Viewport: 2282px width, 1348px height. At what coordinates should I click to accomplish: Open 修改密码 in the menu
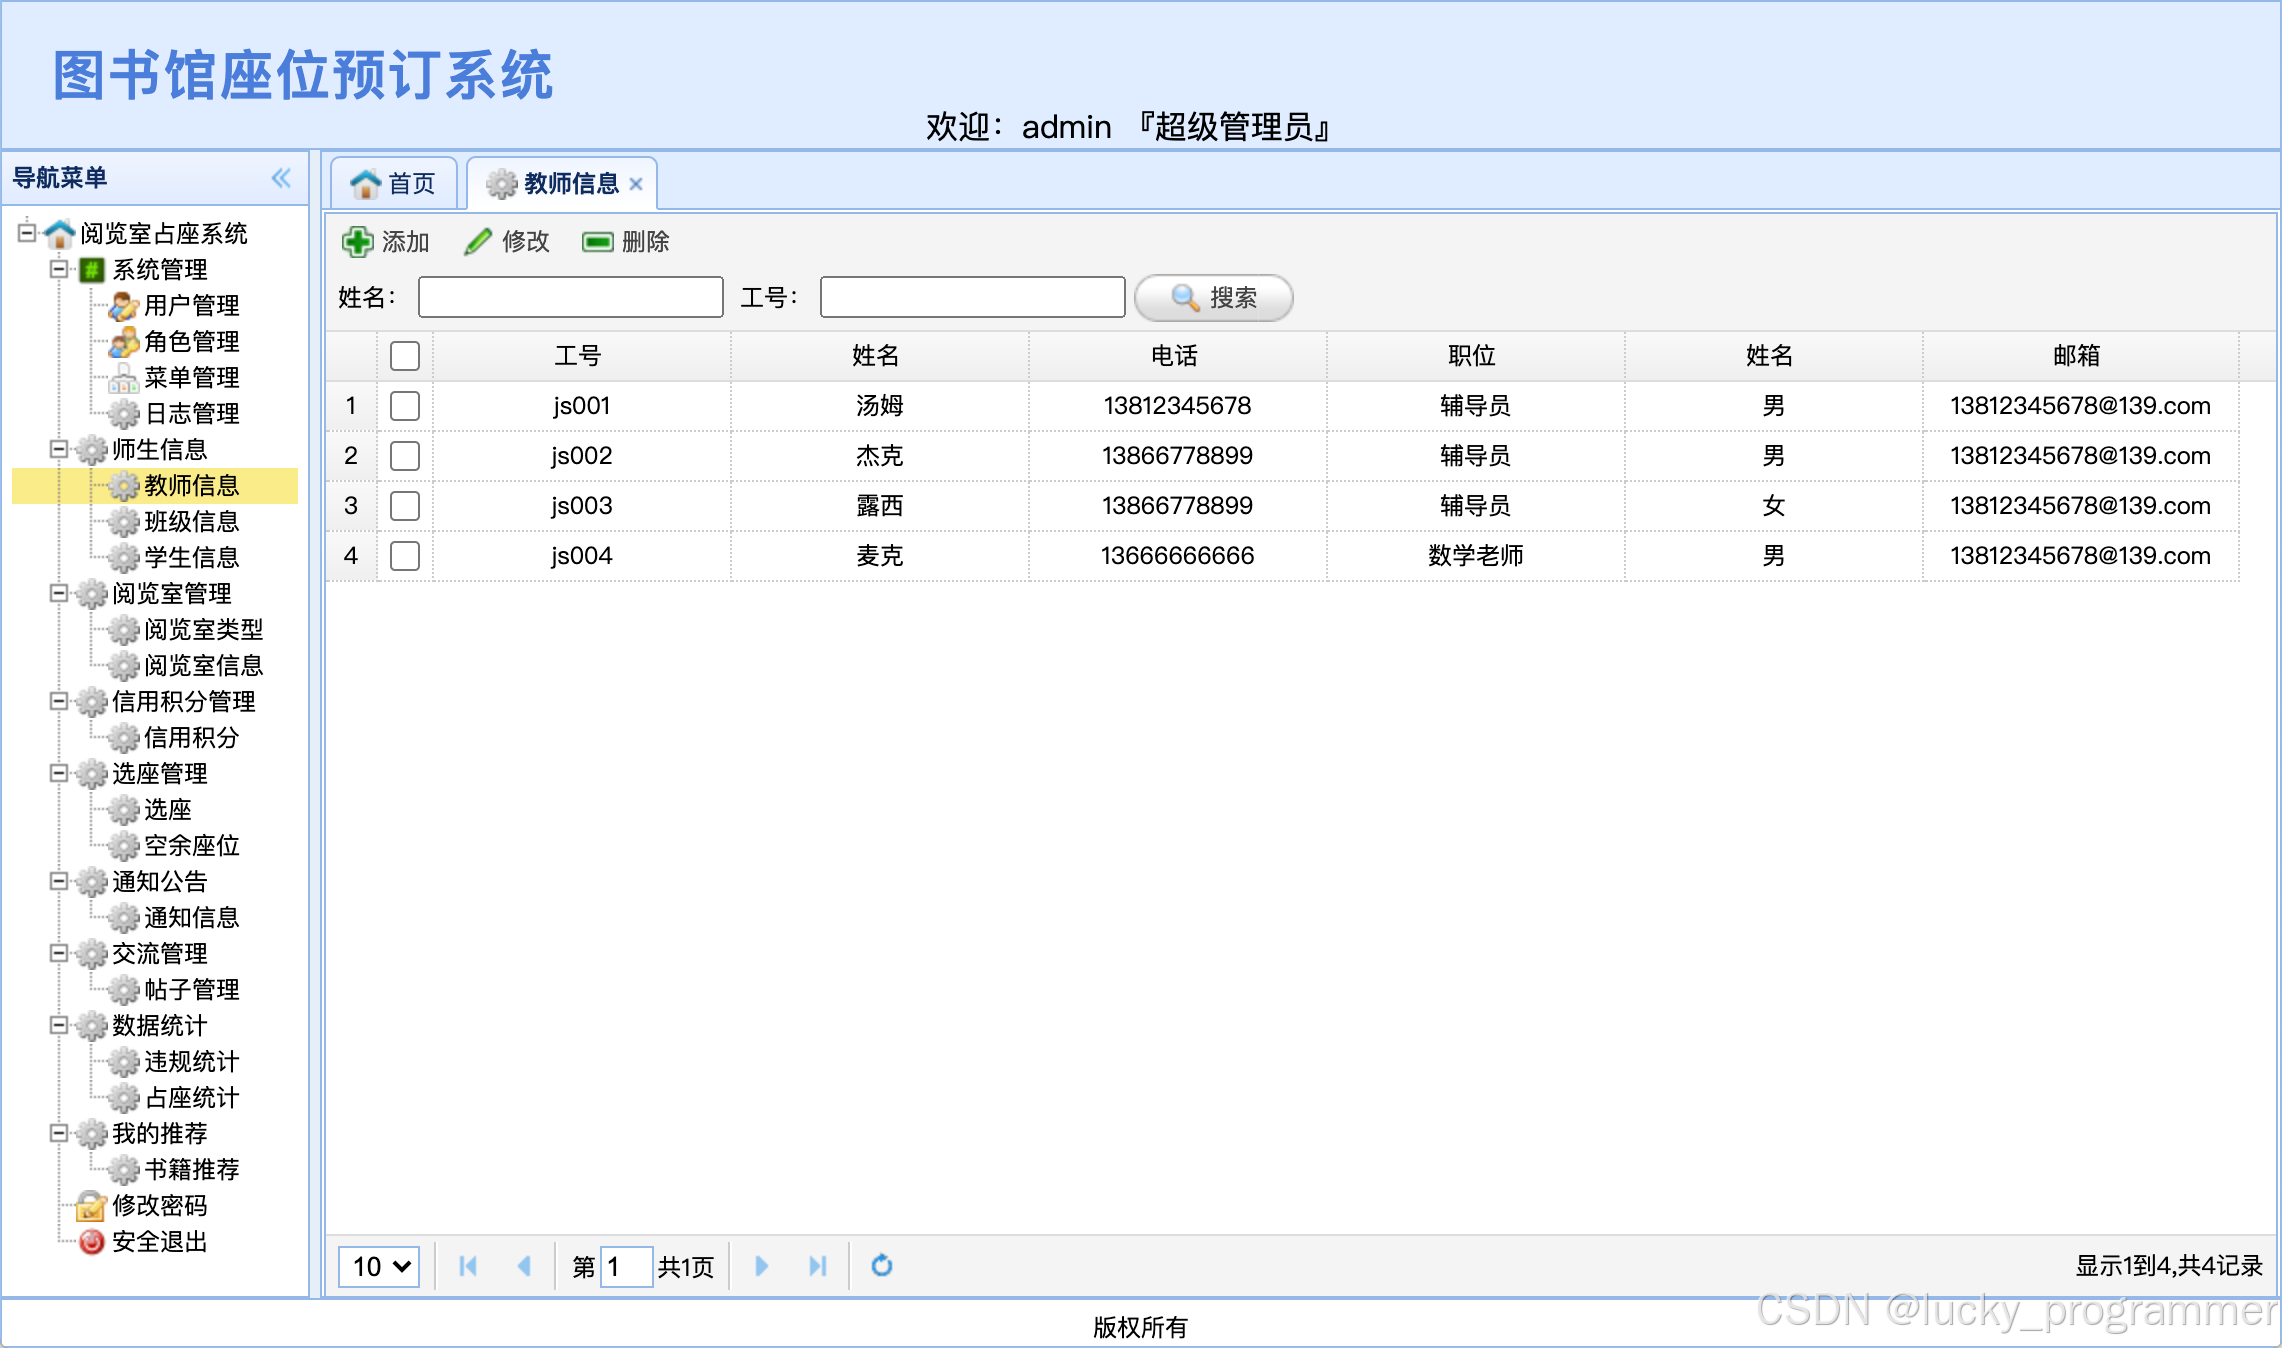[x=159, y=1206]
